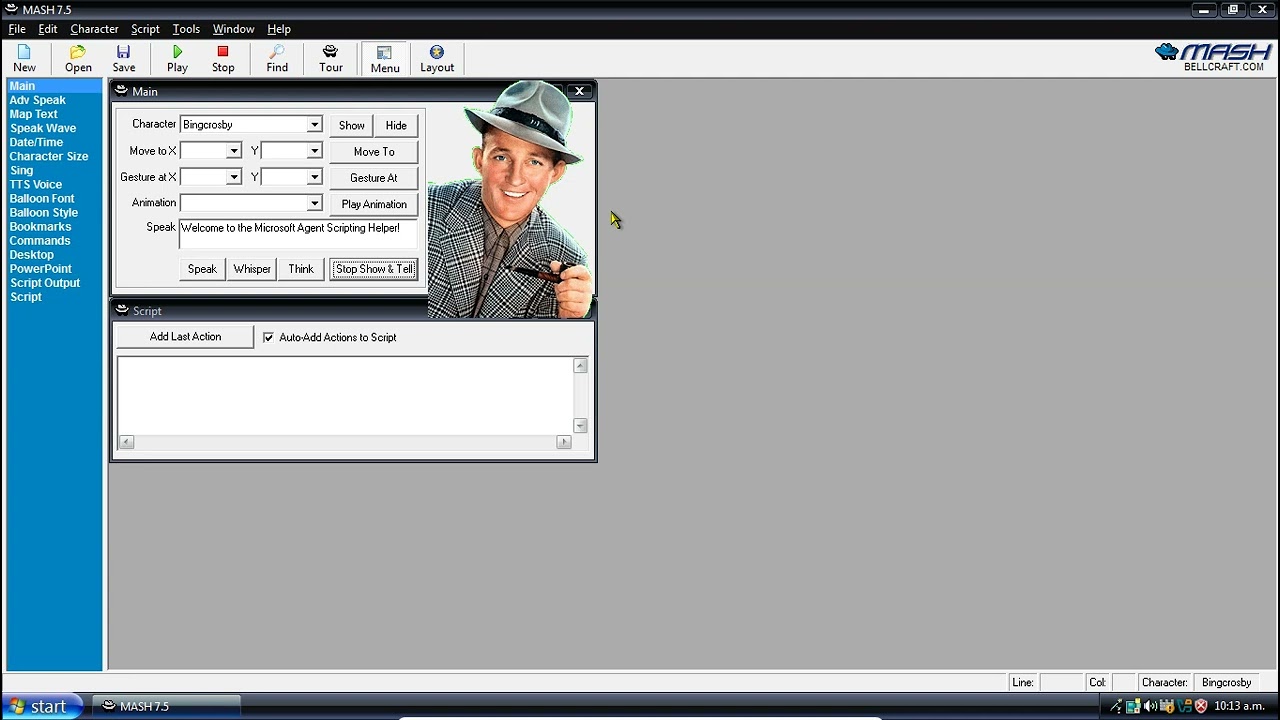
Task: Open the Windows Start menu
Action: pyautogui.click(x=40, y=706)
